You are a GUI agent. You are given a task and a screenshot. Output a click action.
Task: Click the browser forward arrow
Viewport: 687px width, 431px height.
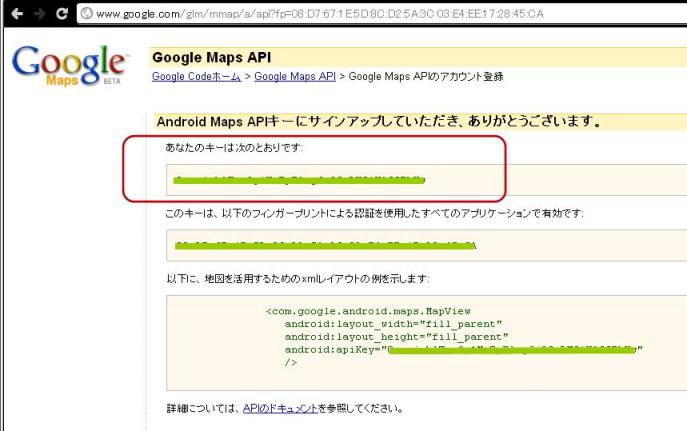point(39,14)
